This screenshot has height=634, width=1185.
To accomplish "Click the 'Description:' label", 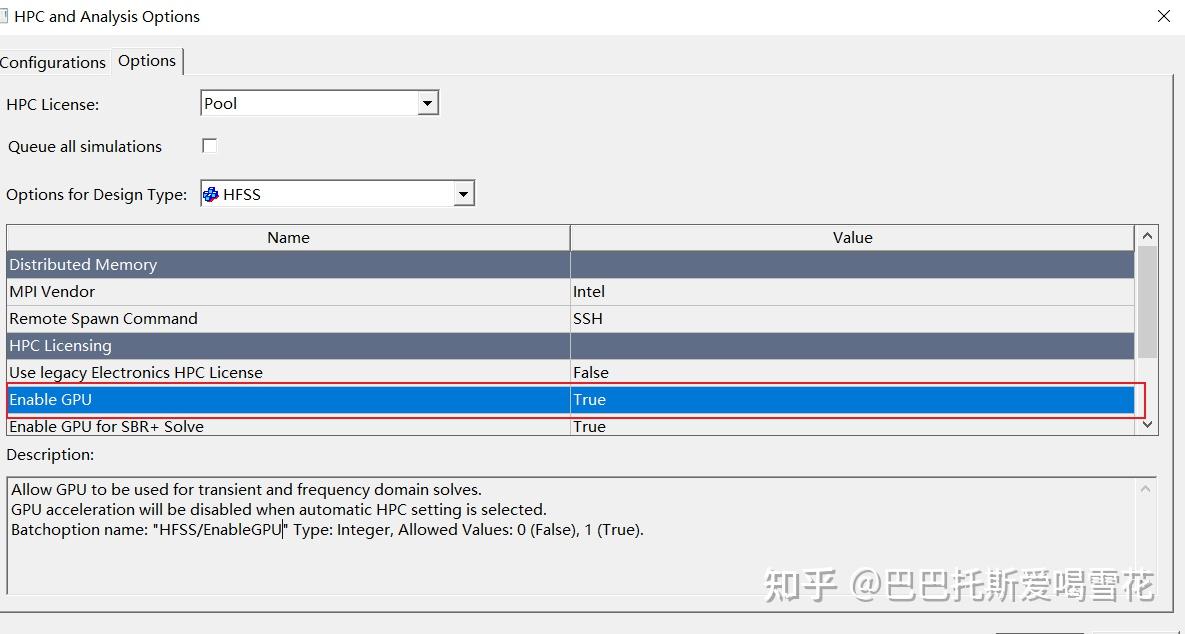I will click(51, 455).
